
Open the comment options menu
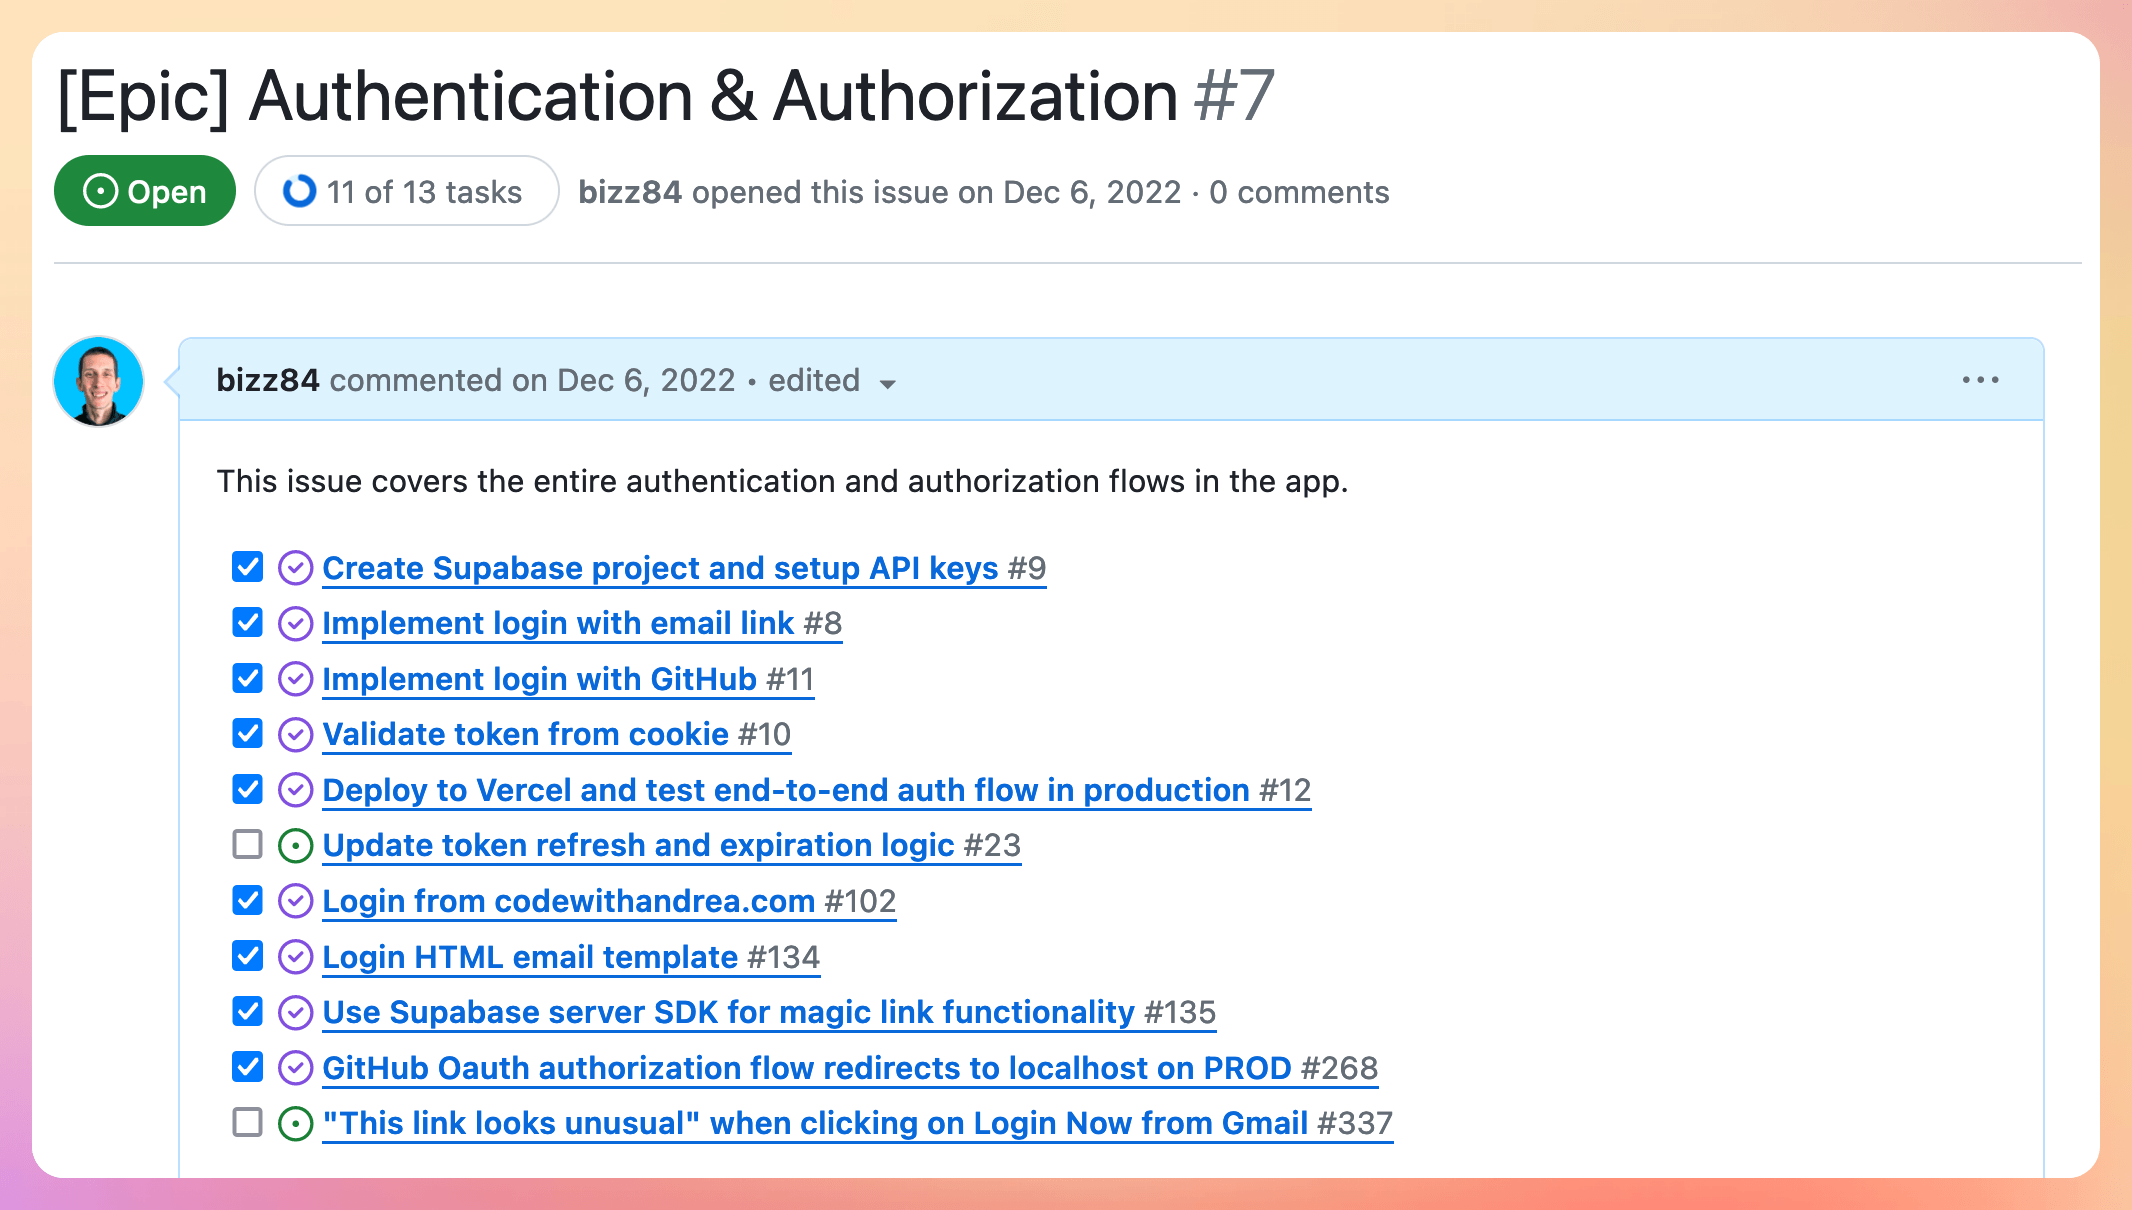[x=1981, y=379]
